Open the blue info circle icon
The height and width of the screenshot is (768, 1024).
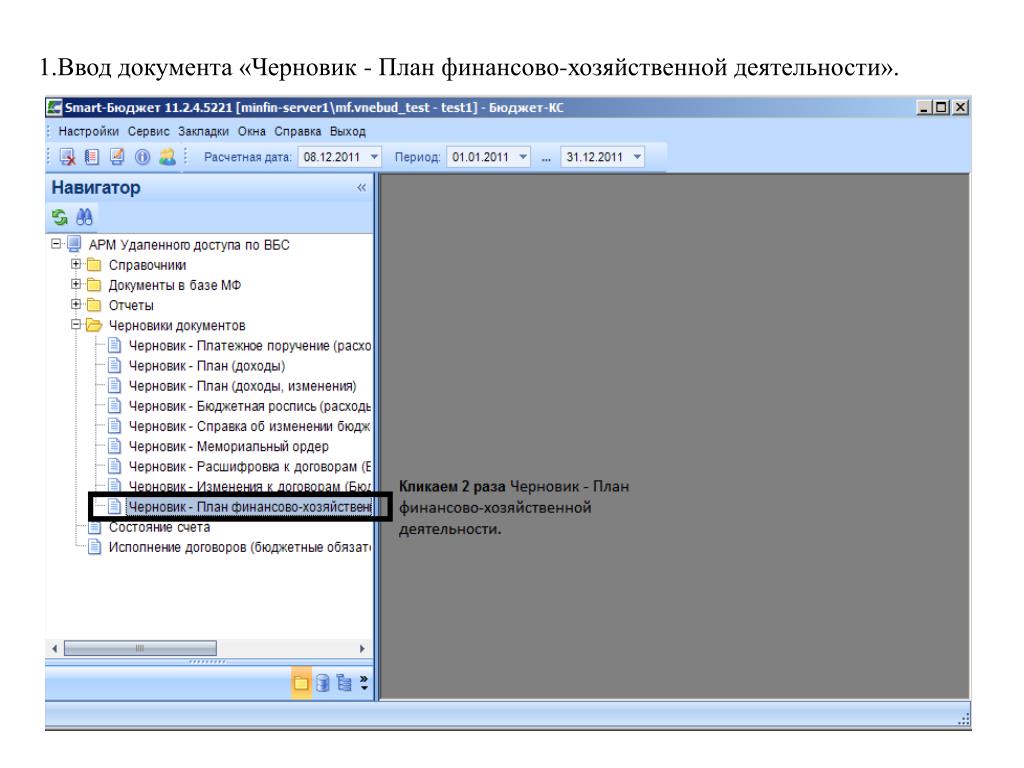[142, 157]
